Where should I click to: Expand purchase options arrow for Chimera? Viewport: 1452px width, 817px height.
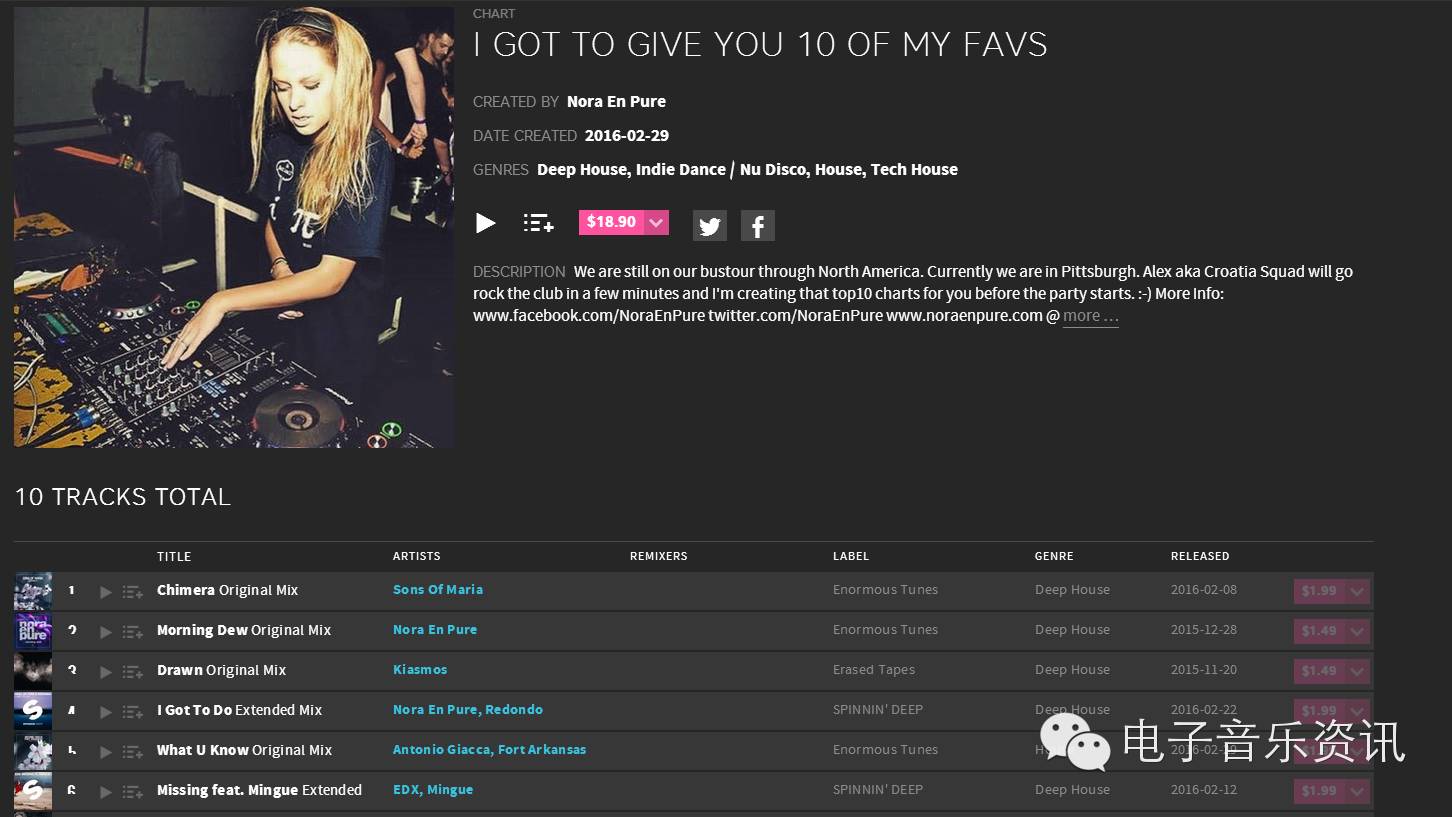coord(1357,591)
